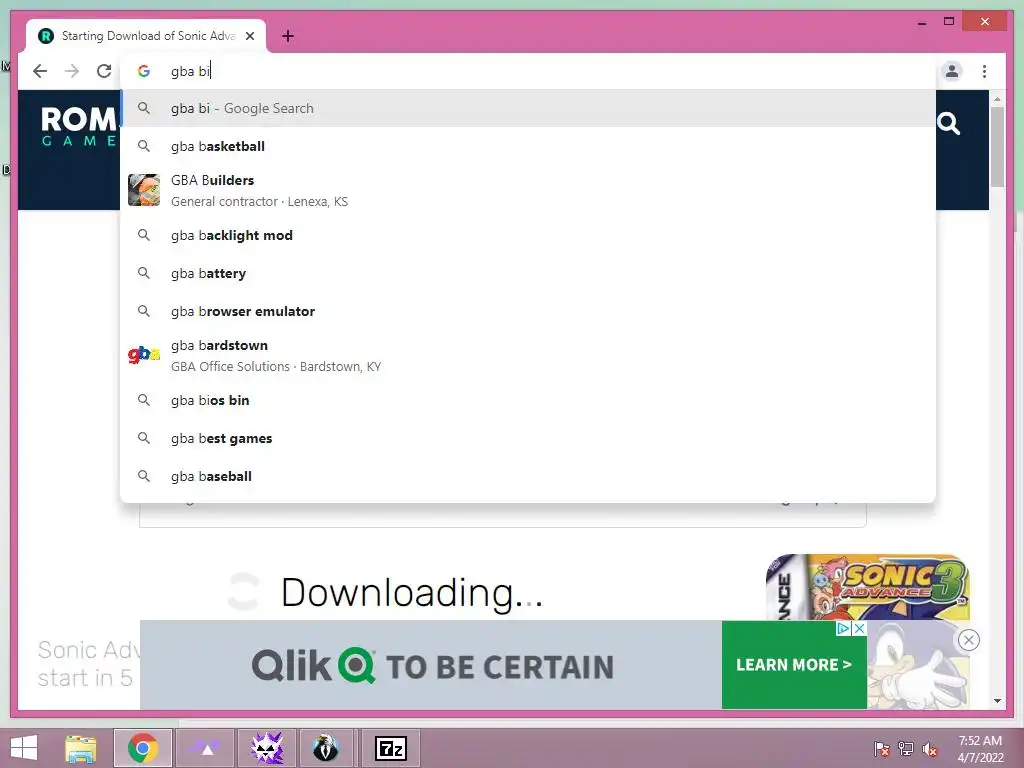
Task: Select the 'gba best games' suggestion
Action: [528, 438]
